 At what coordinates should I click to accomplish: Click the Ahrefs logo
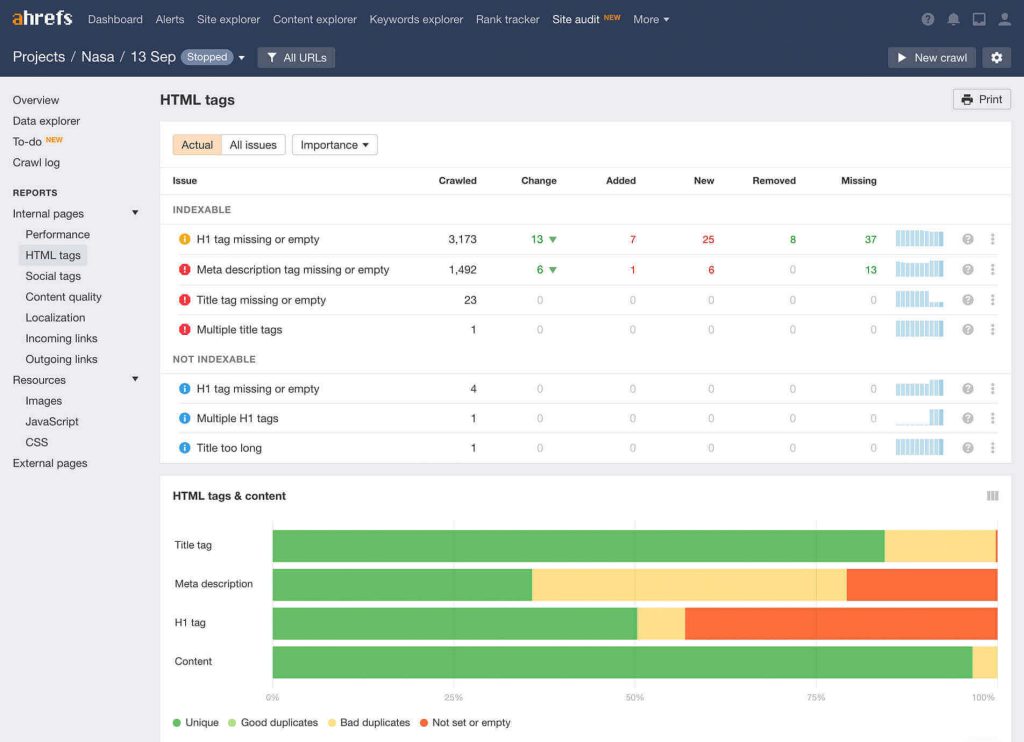pyautogui.click(x=41, y=17)
